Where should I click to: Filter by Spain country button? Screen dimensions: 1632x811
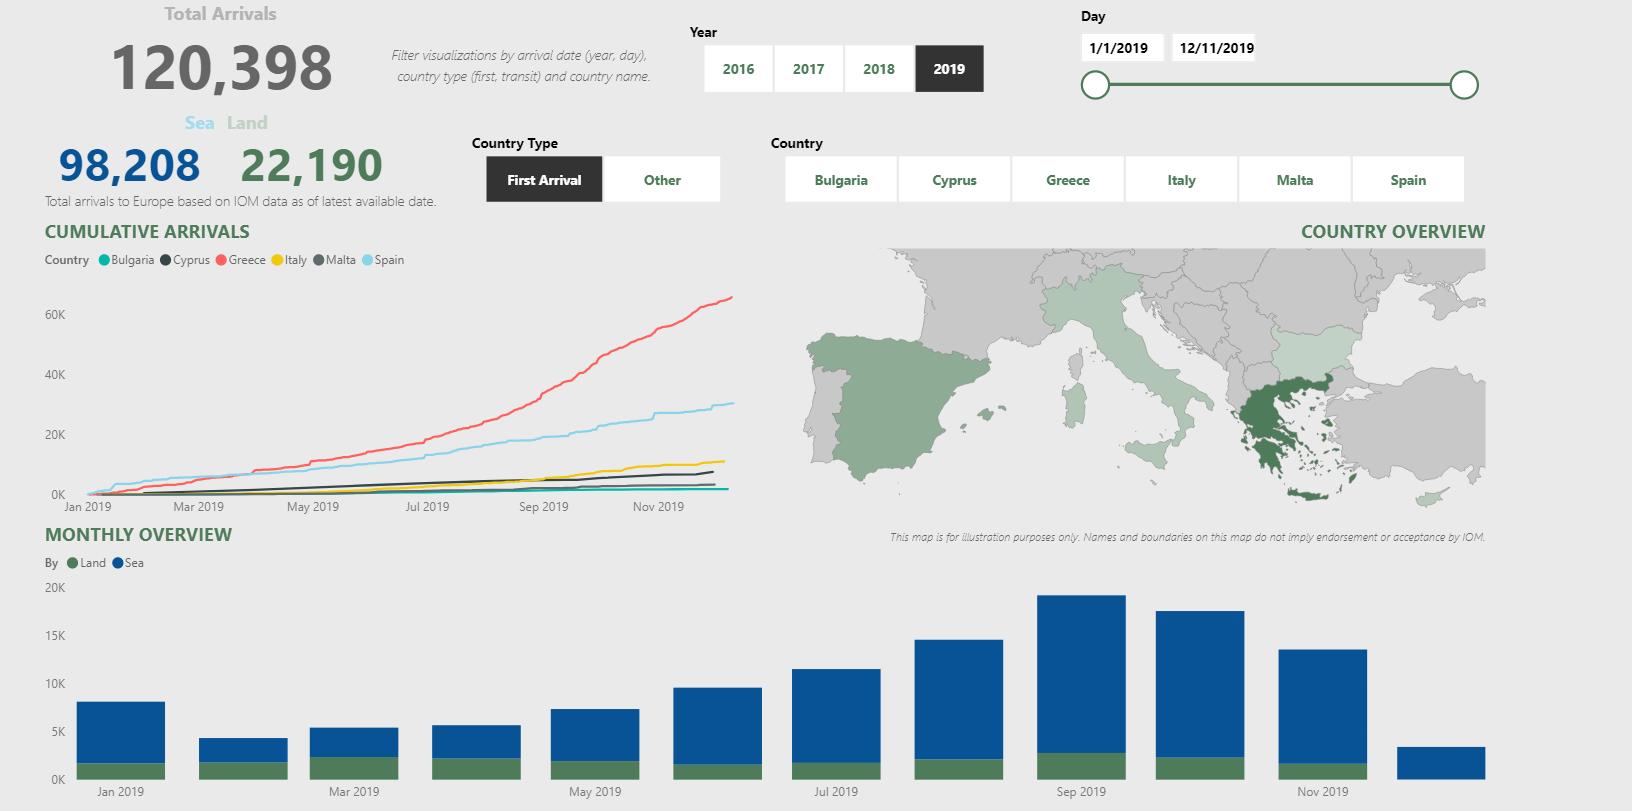click(1408, 180)
